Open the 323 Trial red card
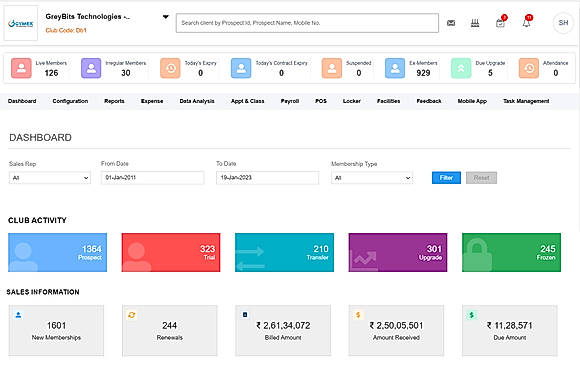Viewport: 580px width, 368px height. (x=171, y=253)
